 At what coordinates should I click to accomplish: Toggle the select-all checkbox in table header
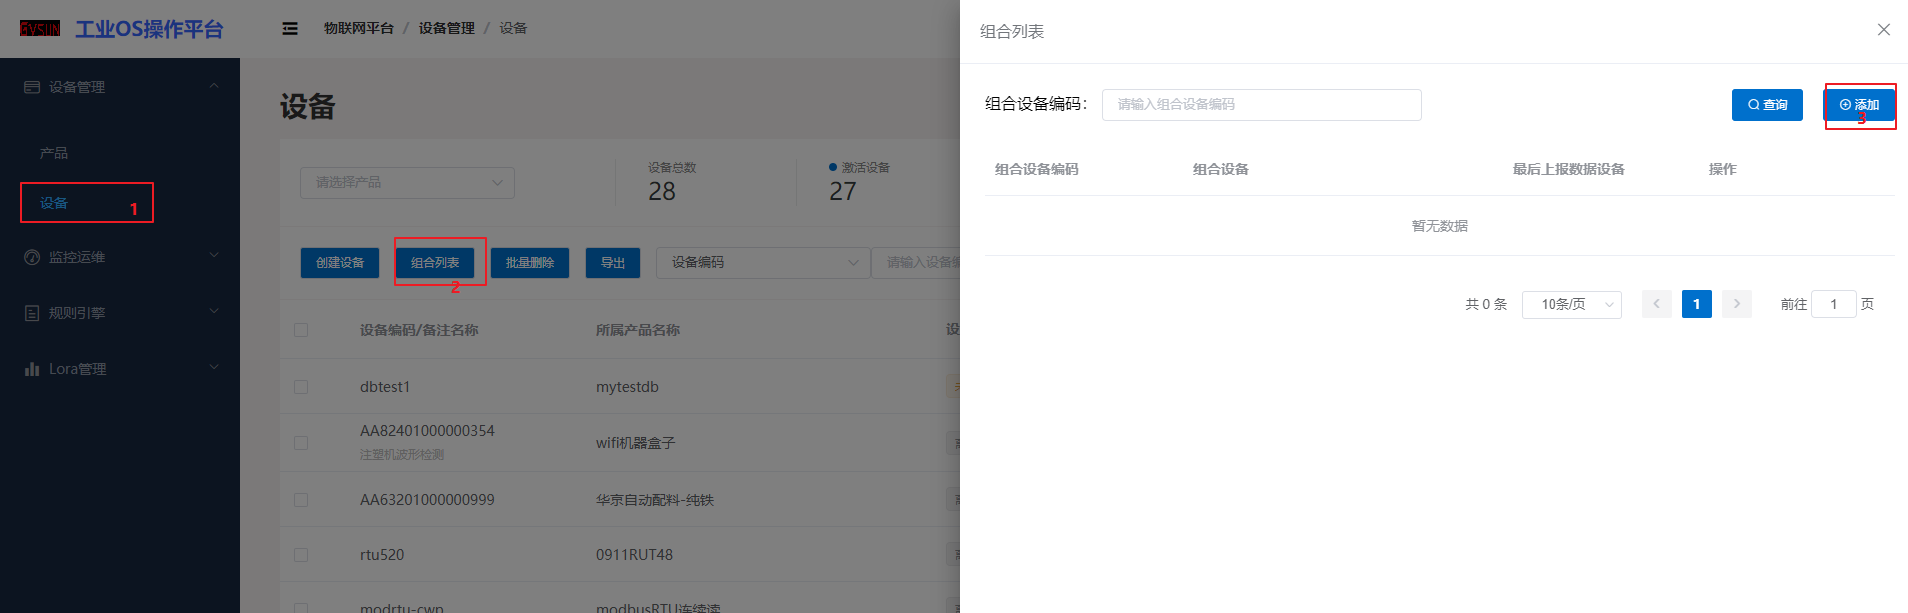tap(301, 330)
